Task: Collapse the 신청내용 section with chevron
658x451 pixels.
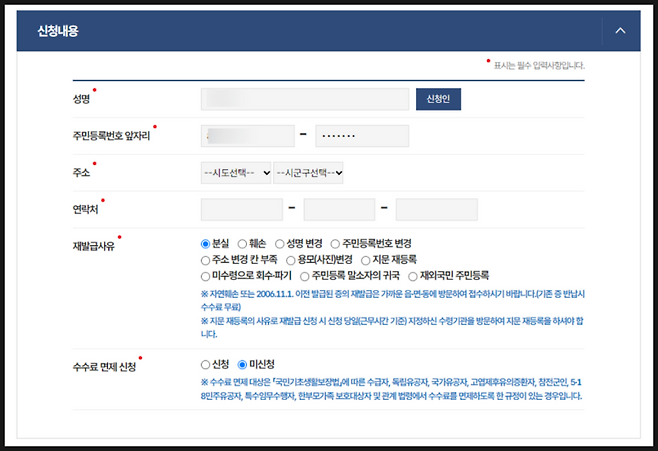Action: [620, 30]
